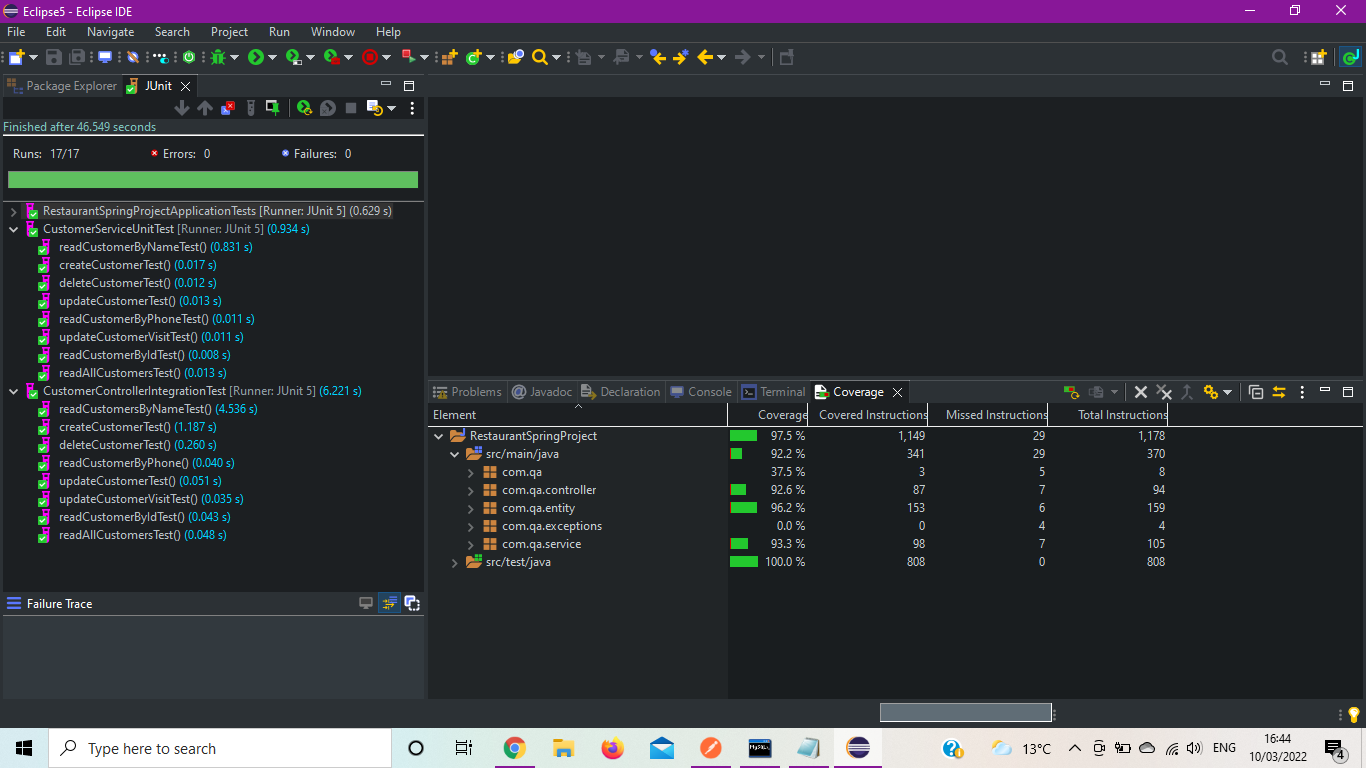The height and width of the screenshot is (768, 1366).
Task: Click the green JUnit progress bar
Action: tap(213, 180)
